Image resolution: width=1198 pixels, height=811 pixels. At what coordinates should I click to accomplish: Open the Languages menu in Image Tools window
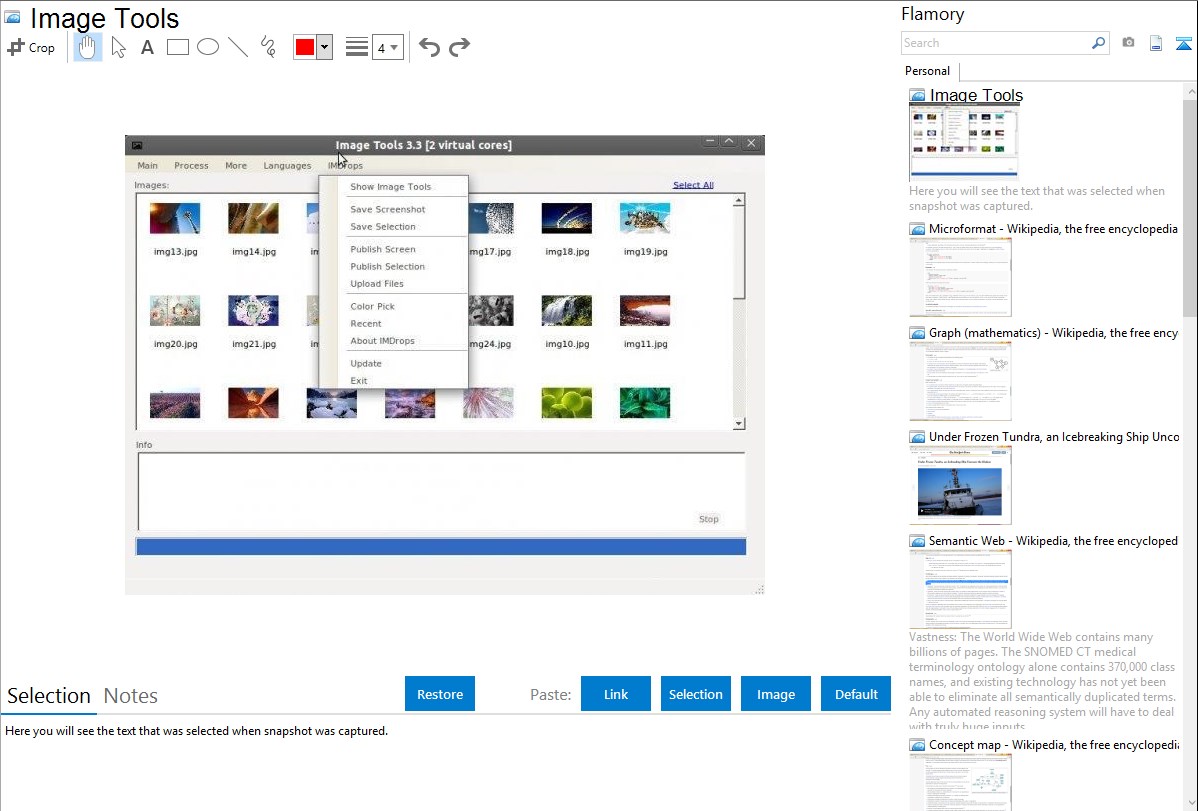287,166
